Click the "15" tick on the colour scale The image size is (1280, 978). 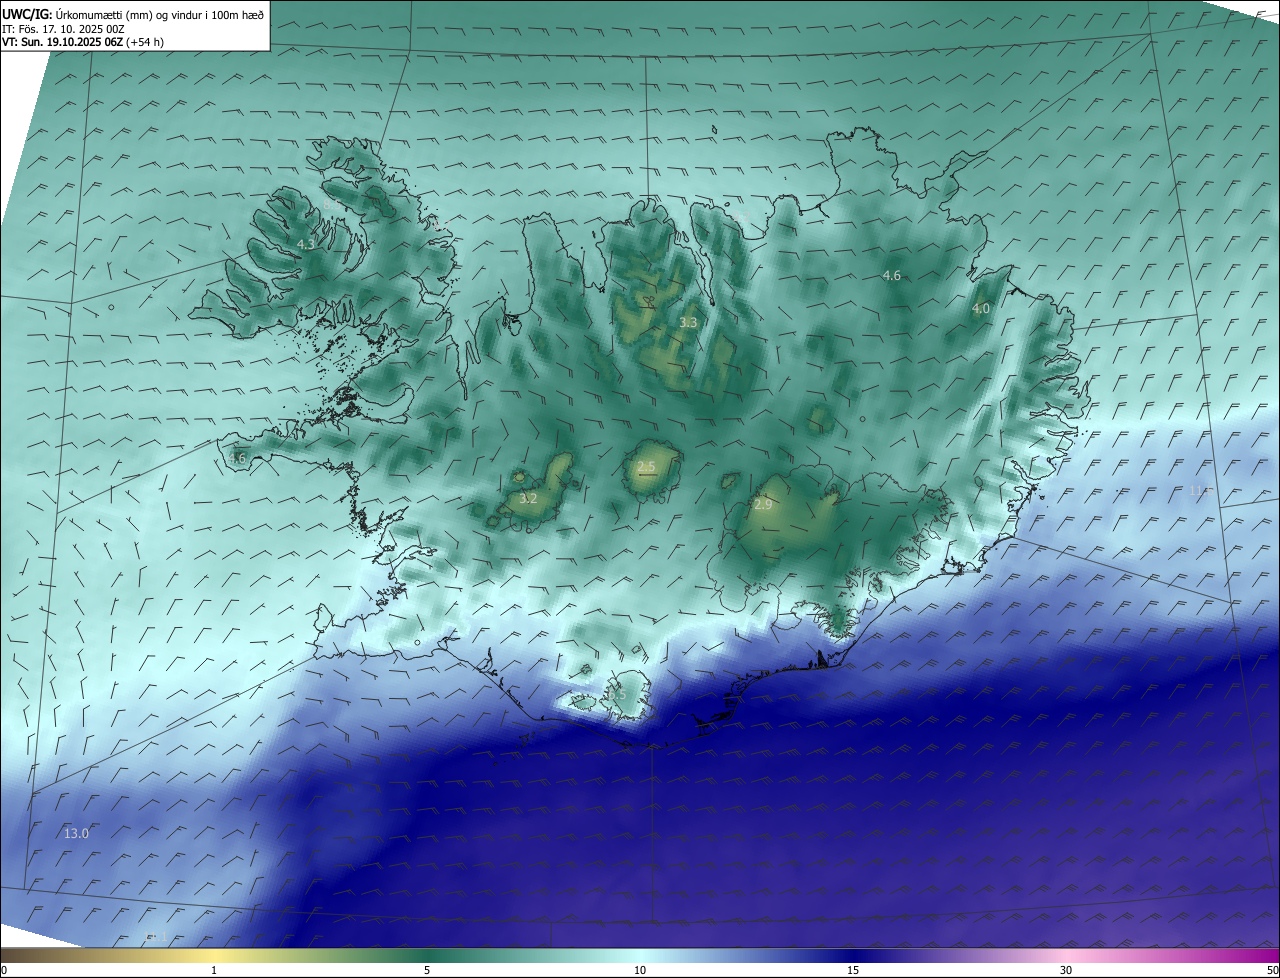[853, 970]
